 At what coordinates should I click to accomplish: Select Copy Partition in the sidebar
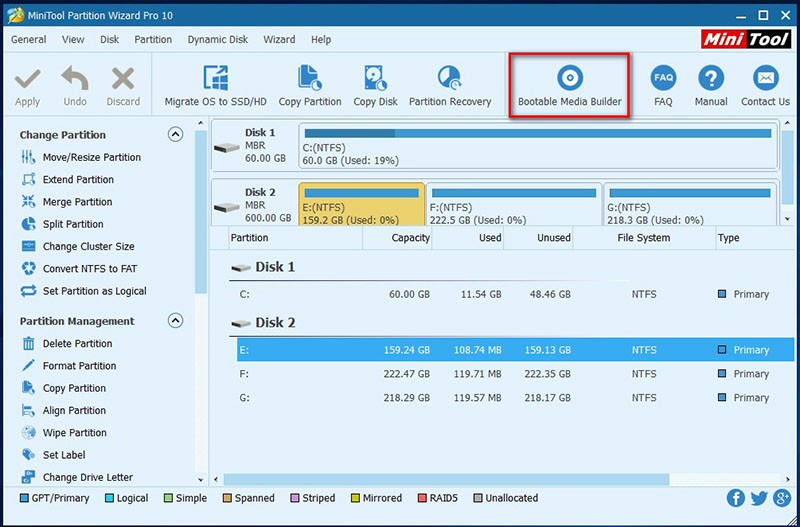click(64, 388)
